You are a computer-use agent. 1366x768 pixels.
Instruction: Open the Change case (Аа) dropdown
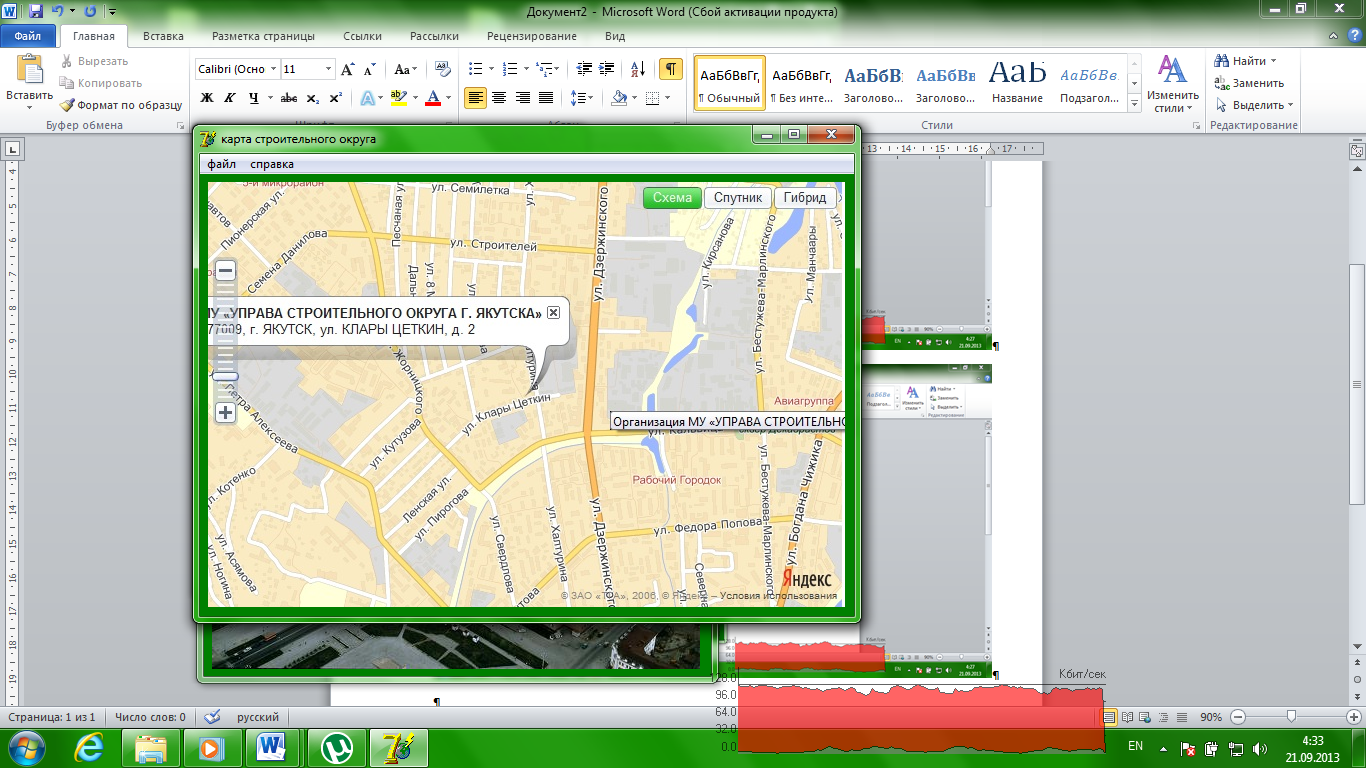(x=406, y=69)
